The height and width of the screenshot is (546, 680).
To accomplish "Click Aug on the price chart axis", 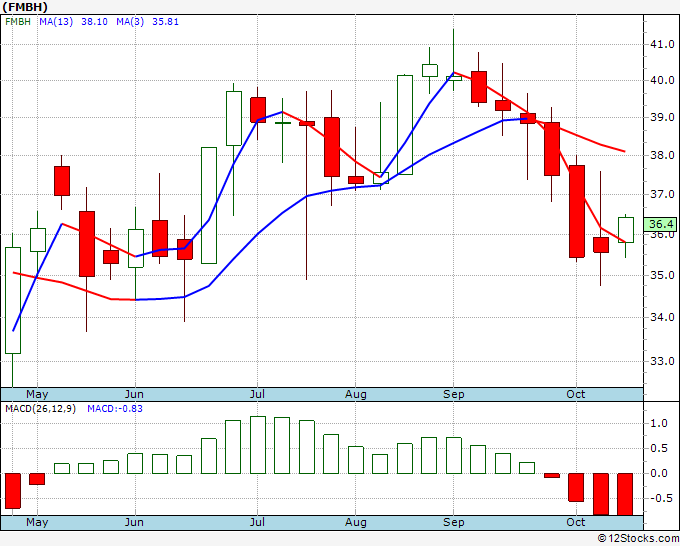I will (x=356, y=394).
